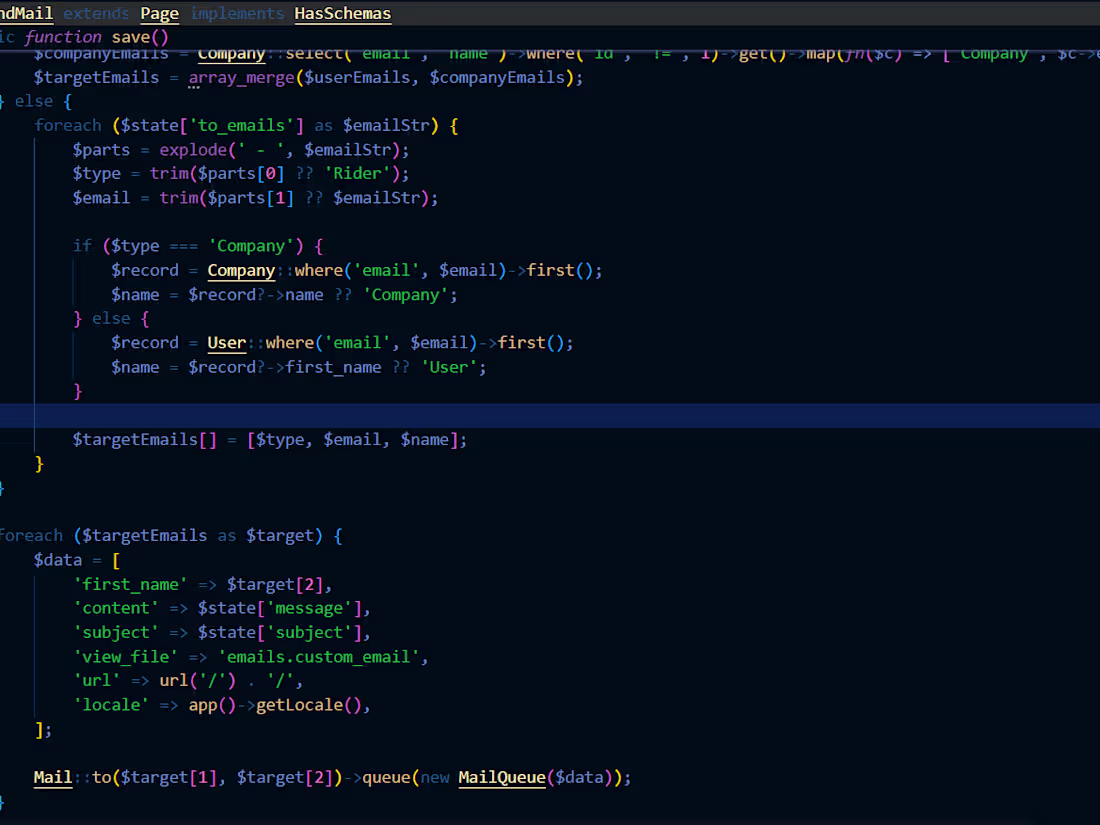Select $userEmails argument inside array_merge
The width and height of the screenshot is (1100, 825).
tap(357, 77)
